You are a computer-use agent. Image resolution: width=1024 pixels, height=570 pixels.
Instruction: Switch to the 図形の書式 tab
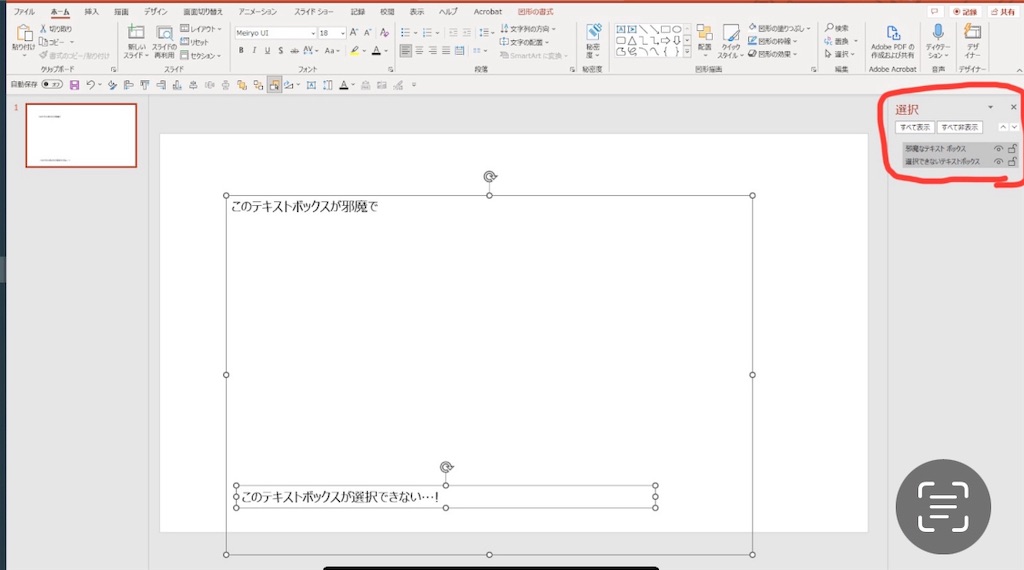[x=536, y=12]
